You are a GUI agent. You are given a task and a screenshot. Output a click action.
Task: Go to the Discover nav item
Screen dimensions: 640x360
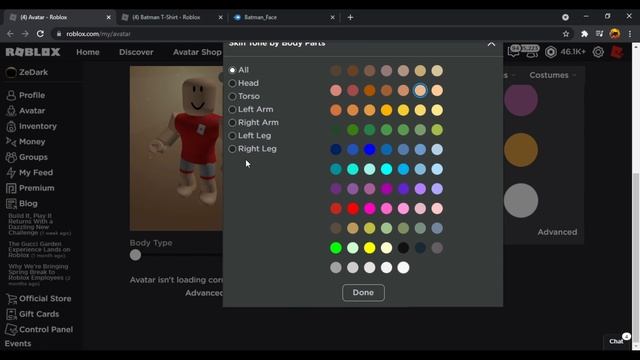pos(136,52)
